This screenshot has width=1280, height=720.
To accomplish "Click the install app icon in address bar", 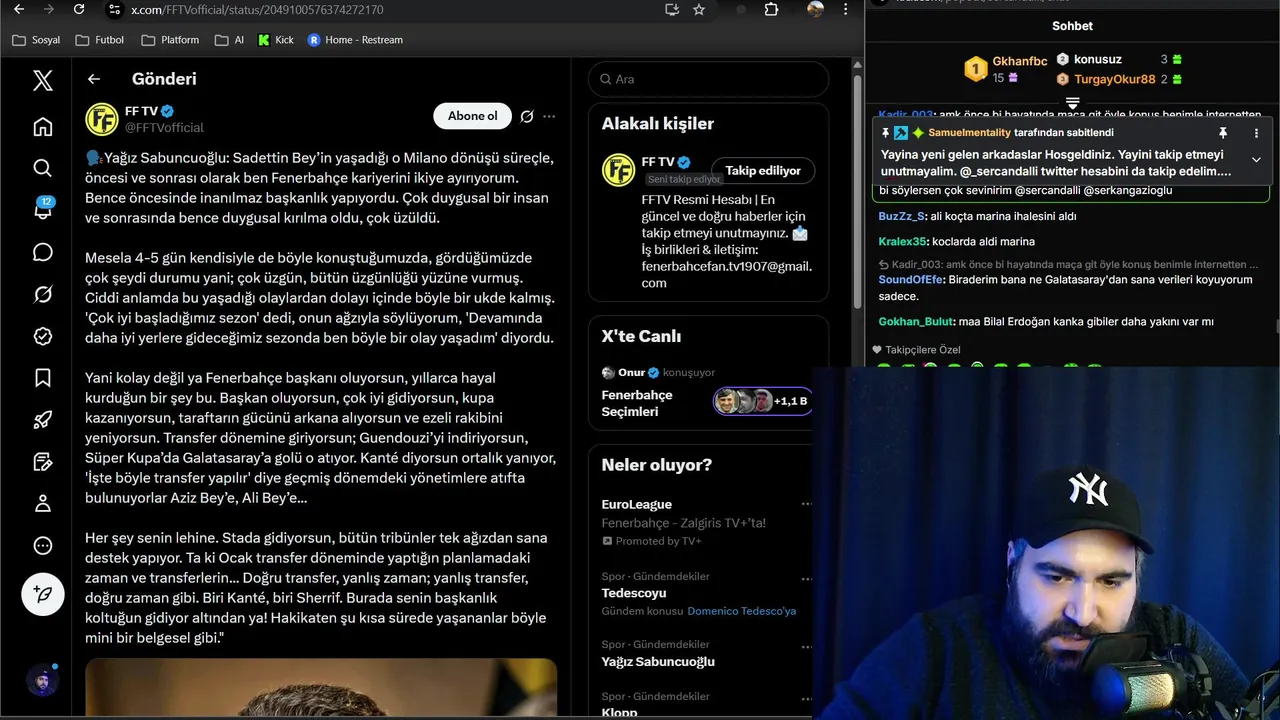I will point(672,9).
